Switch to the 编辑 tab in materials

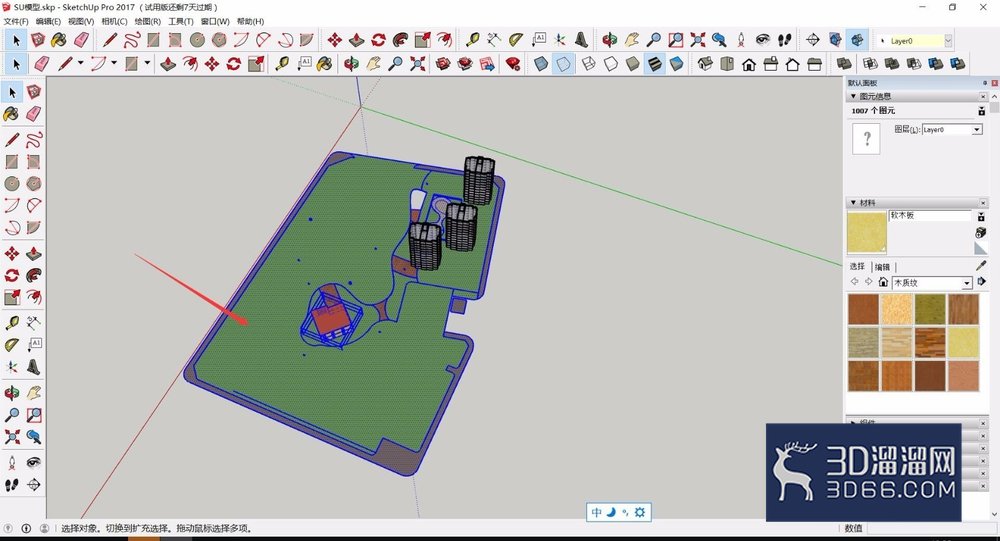882,267
